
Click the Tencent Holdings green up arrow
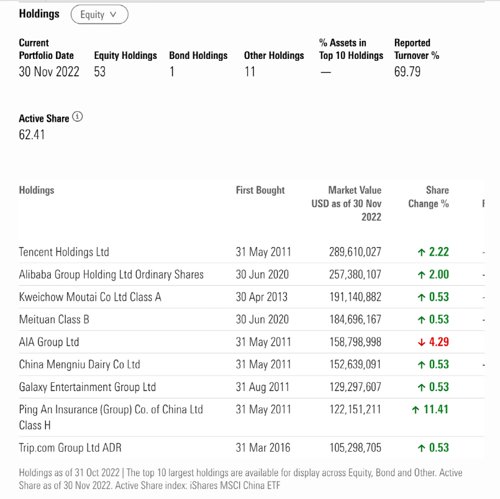(x=421, y=252)
